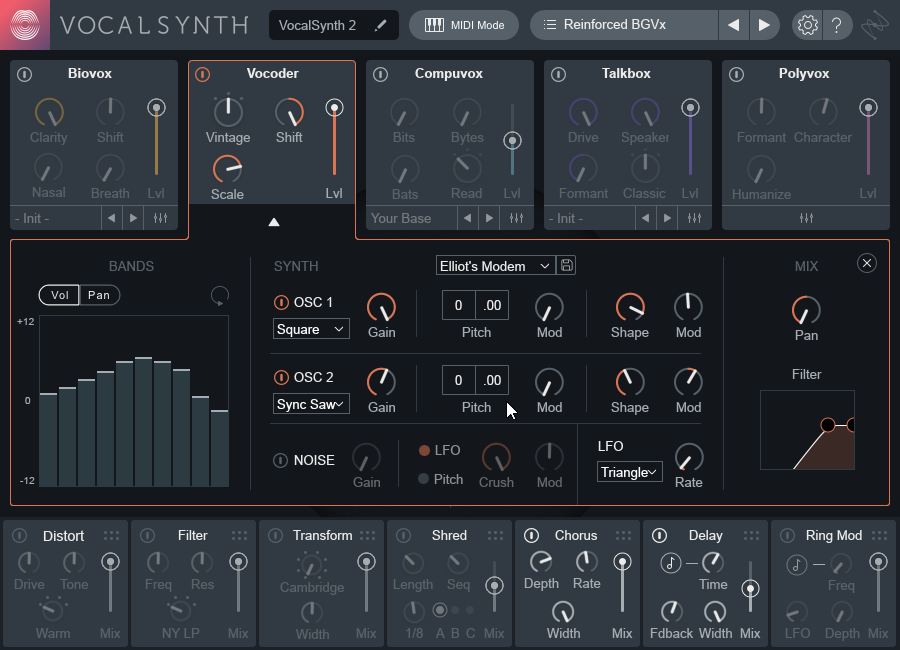Open the Elliot's Modem preset dropdown
Screen dimensions: 900x650
495,266
